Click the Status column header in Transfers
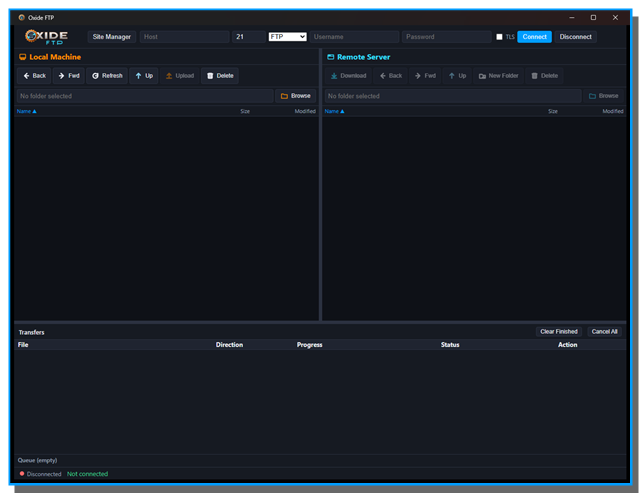Viewport: 640px width, 493px height. click(x=450, y=345)
